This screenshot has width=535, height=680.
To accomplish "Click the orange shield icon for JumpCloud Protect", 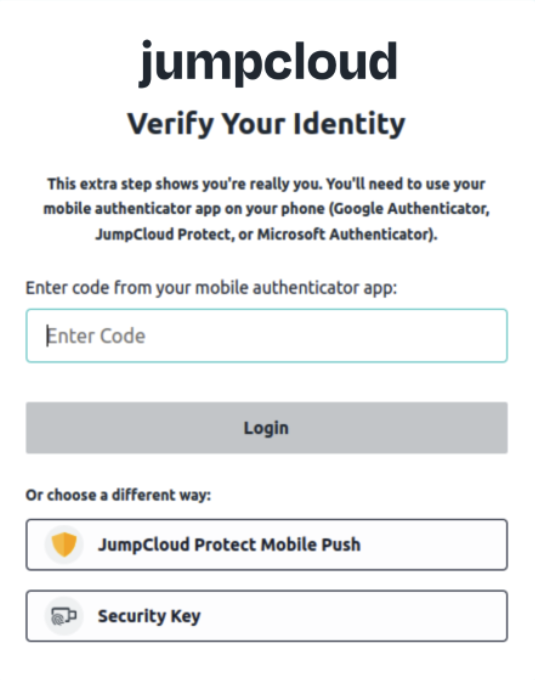I will [64, 544].
